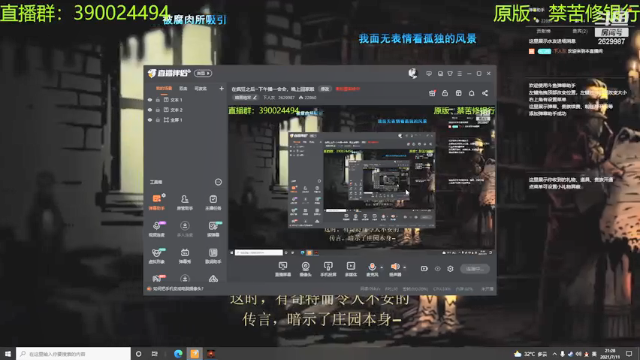640x360 pixels.
Task: Open the gift box icon with red dot
Action: 432,93
